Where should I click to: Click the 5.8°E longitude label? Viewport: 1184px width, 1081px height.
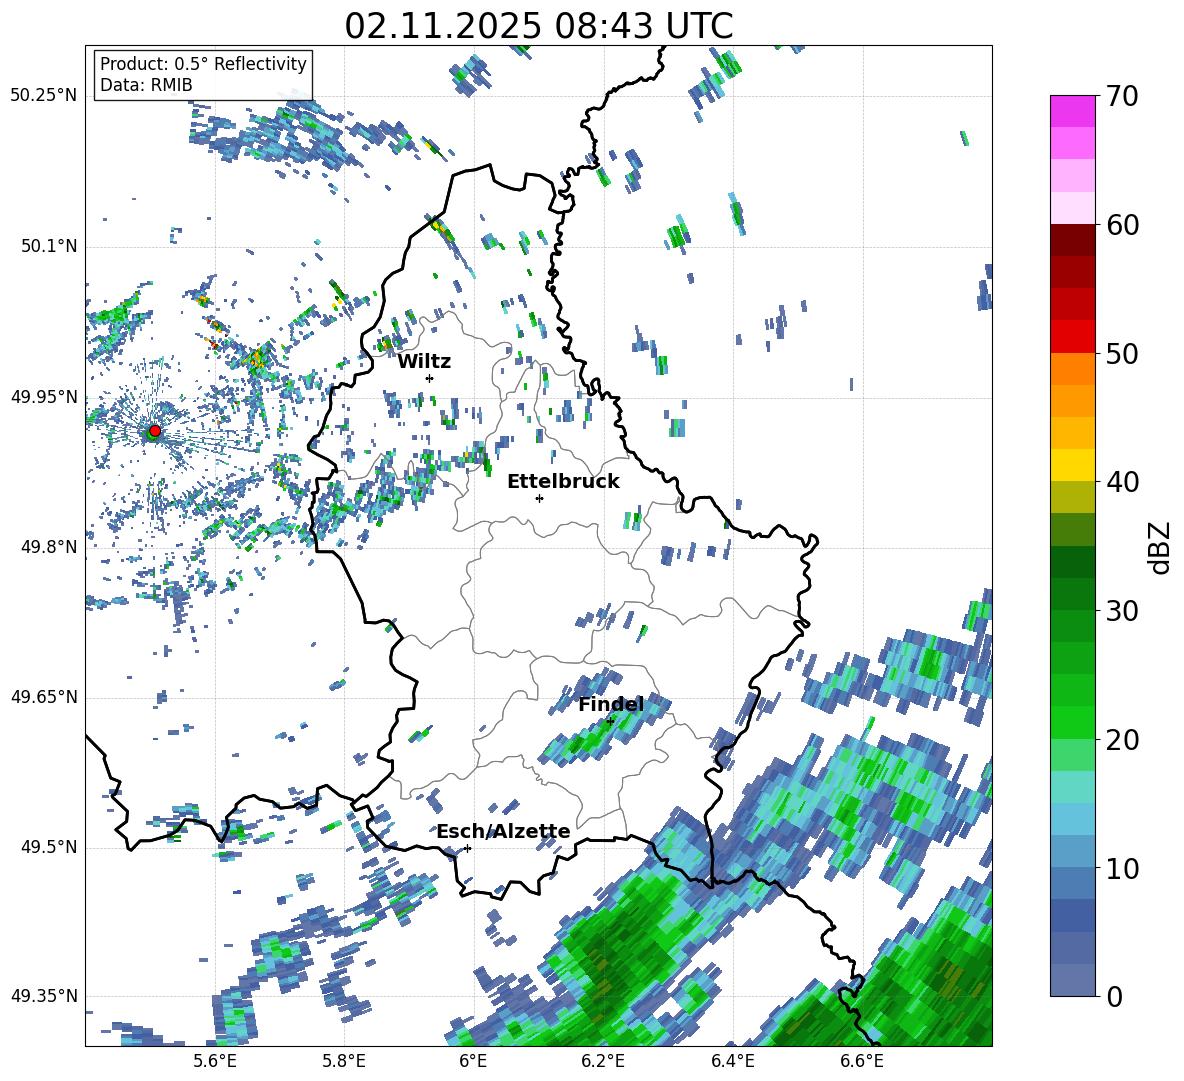click(344, 1061)
